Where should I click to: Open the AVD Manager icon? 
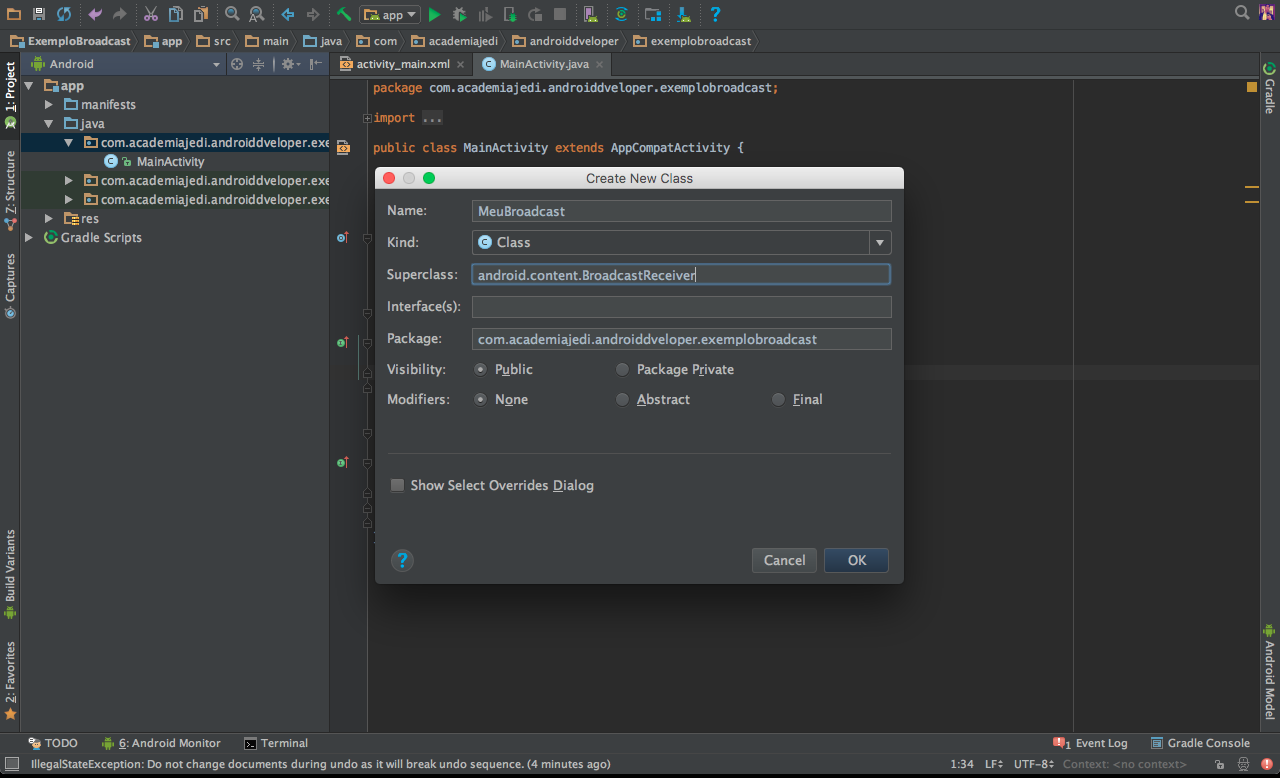pyautogui.click(x=589, y=14)
